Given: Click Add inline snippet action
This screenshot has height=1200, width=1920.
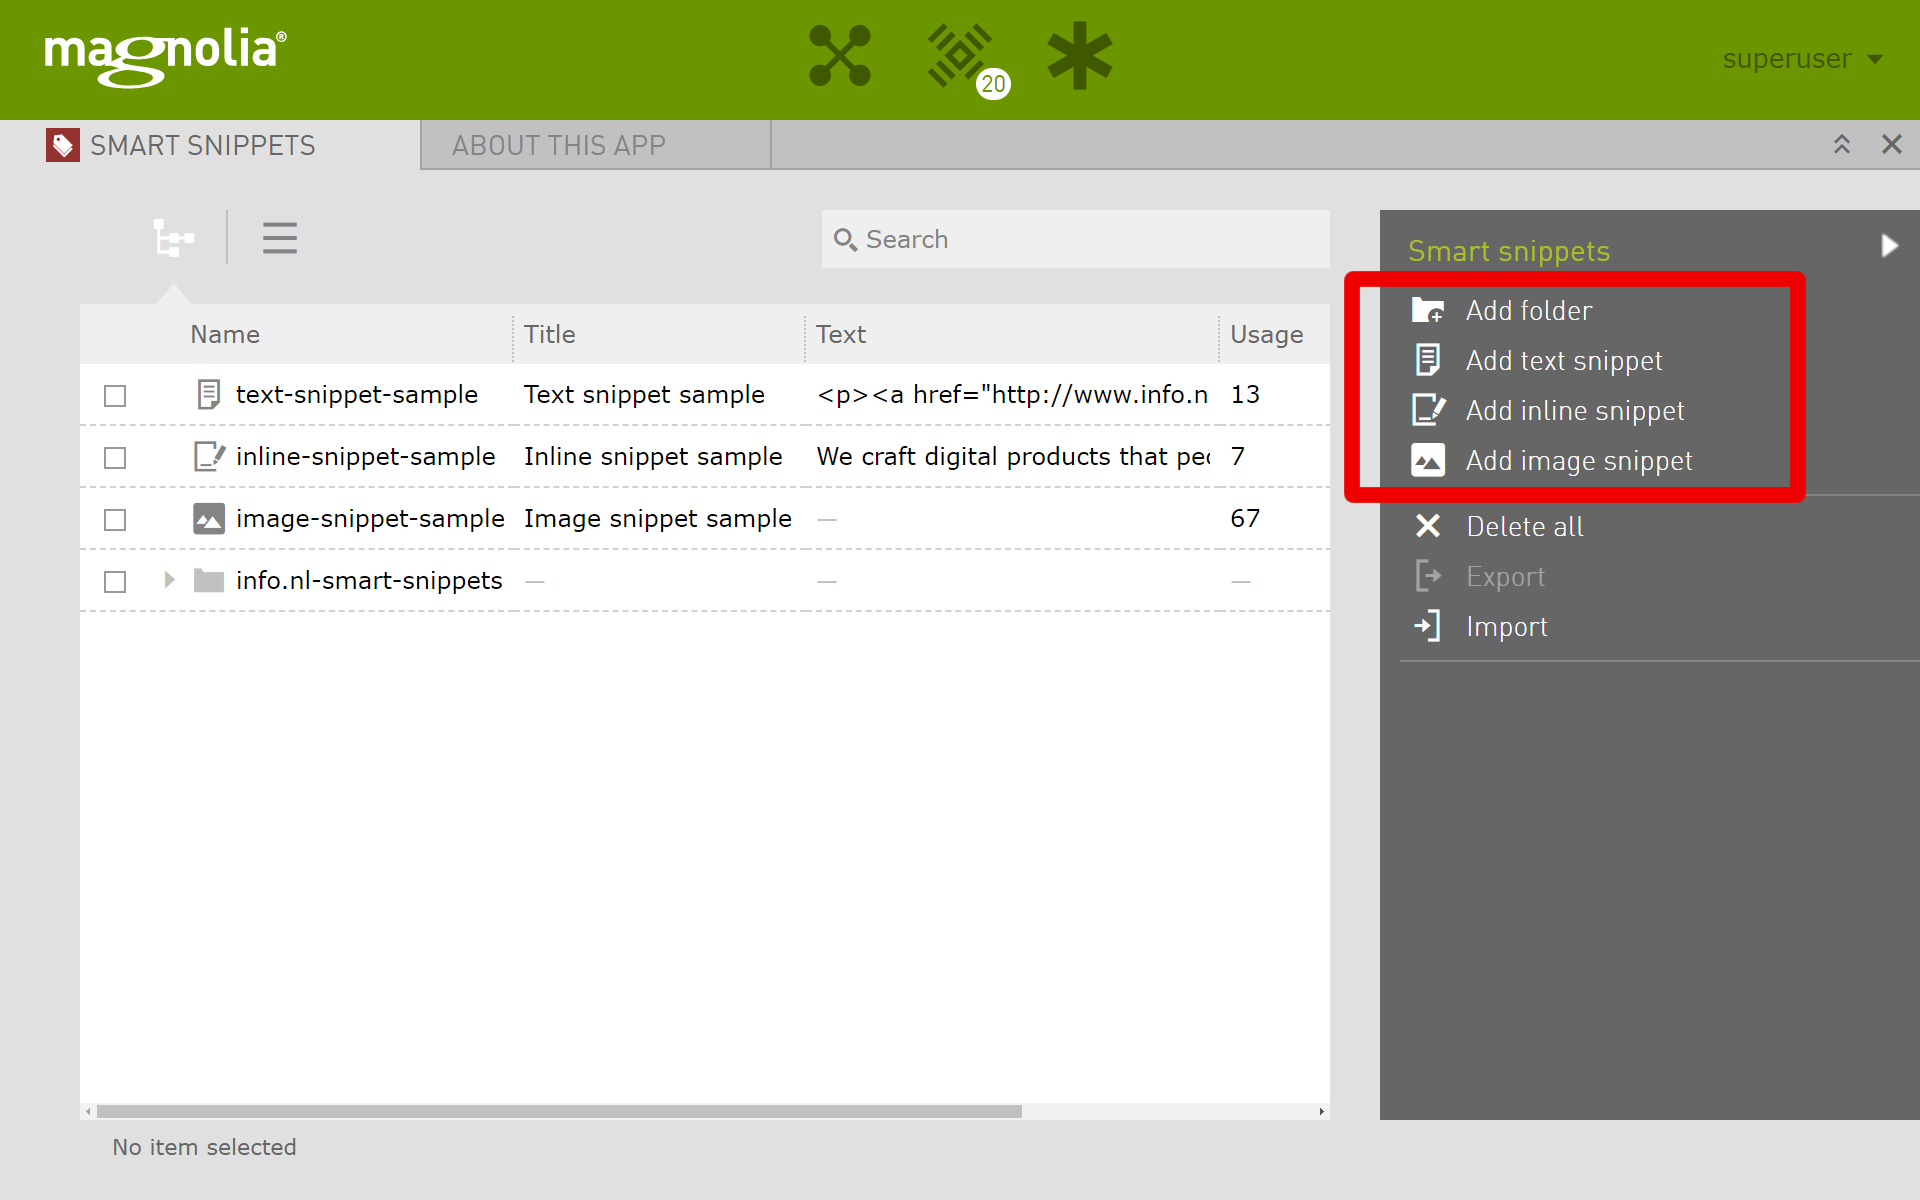Looking at the screenshot, I should click(1574, 411).
